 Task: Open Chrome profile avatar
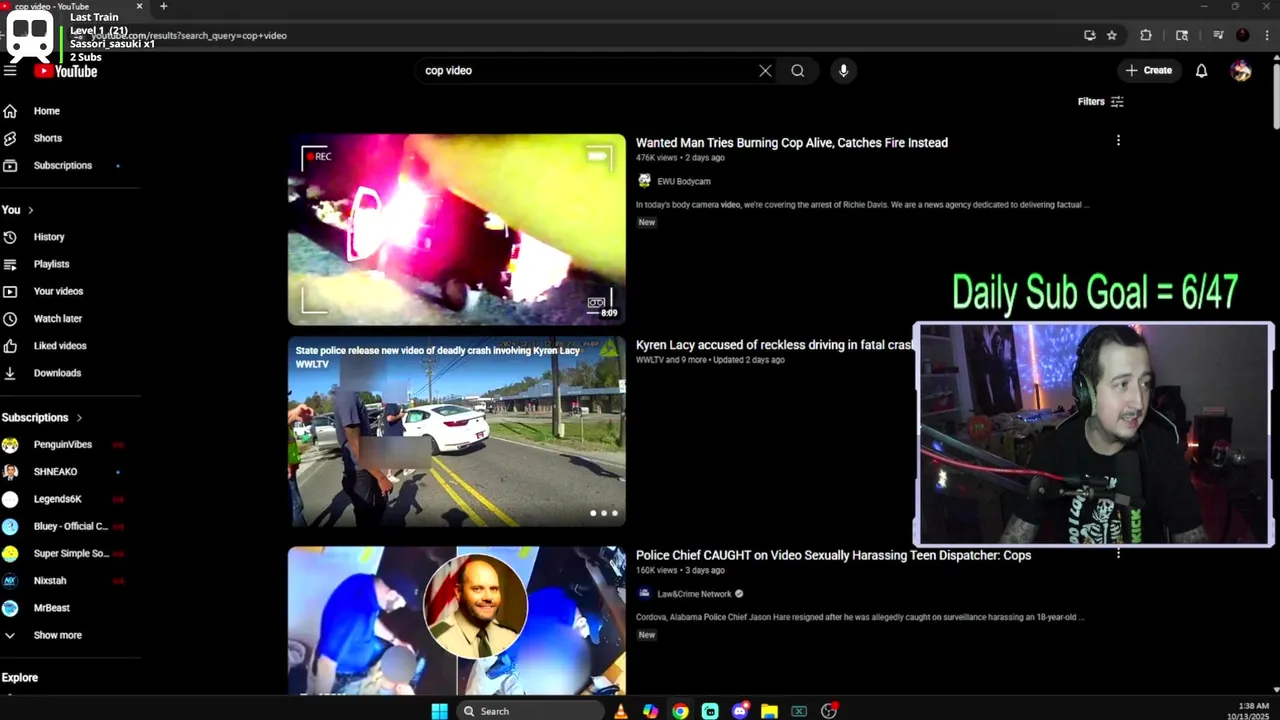1242,35
